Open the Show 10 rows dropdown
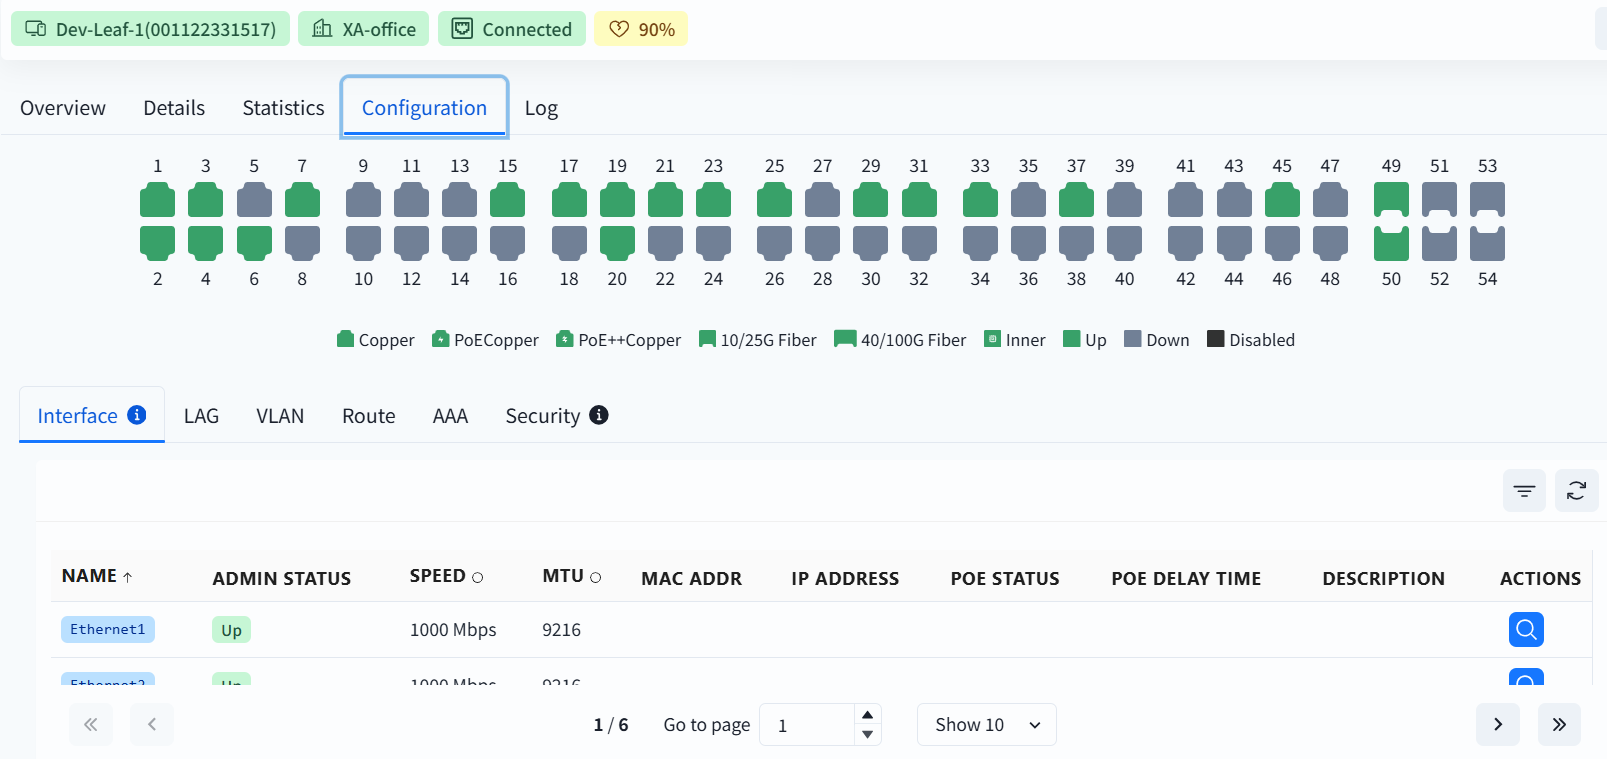1607x759 pixels. point(986,725)
